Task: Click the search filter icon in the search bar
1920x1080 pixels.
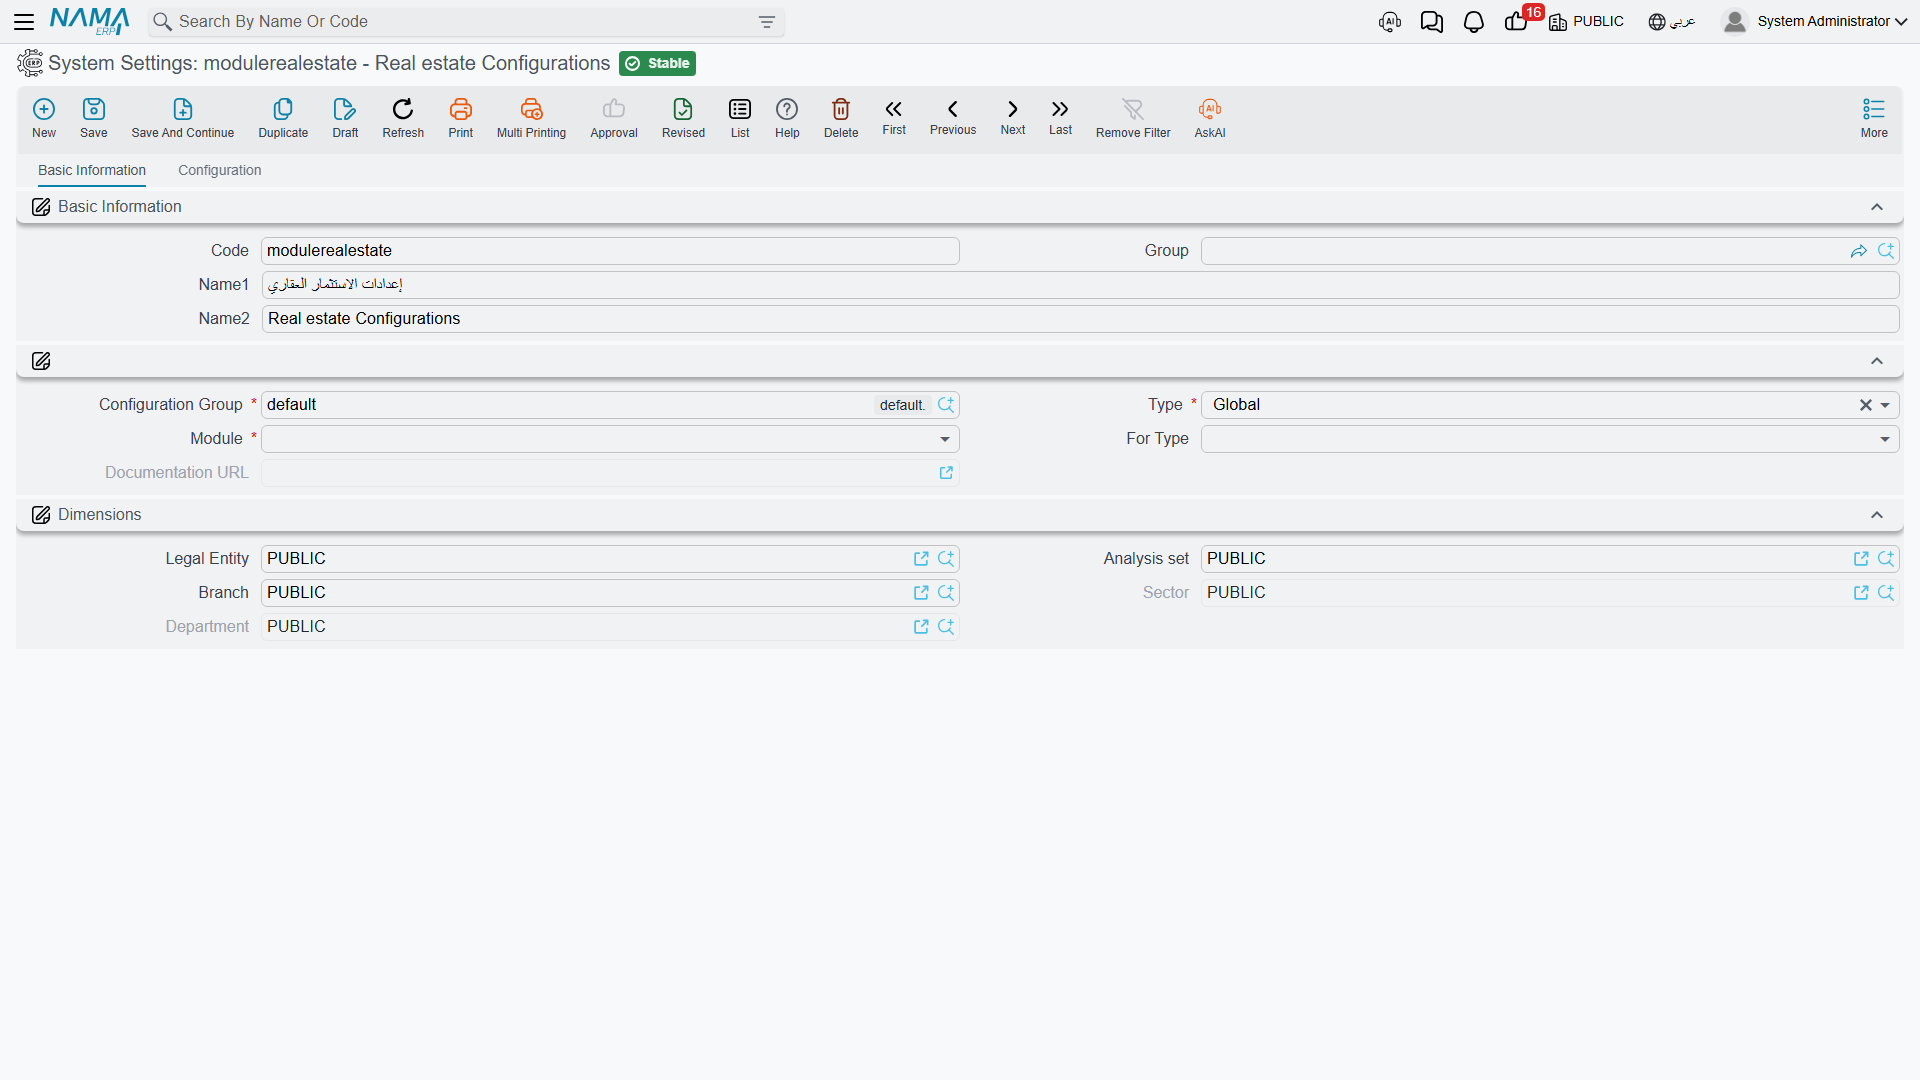Action: (767, 22)
